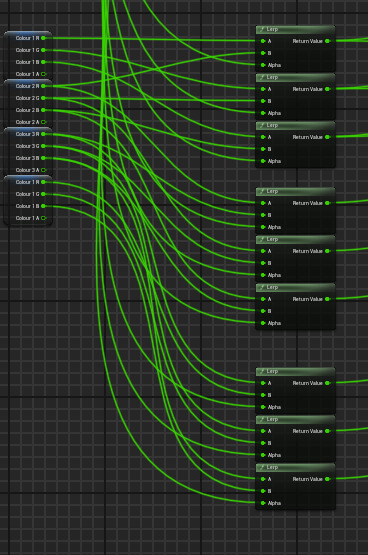Click the Colour 3 R output pin
Screen dimensions: 368x555
43,134
